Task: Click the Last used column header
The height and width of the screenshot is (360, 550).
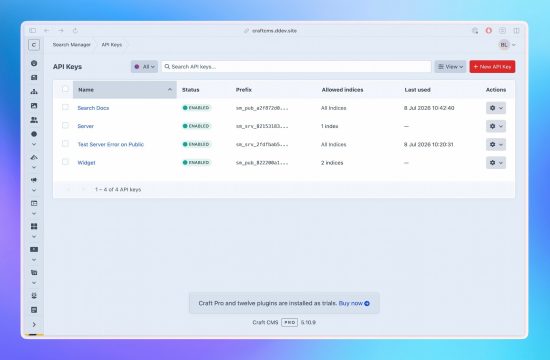Action: pos(417,90)
